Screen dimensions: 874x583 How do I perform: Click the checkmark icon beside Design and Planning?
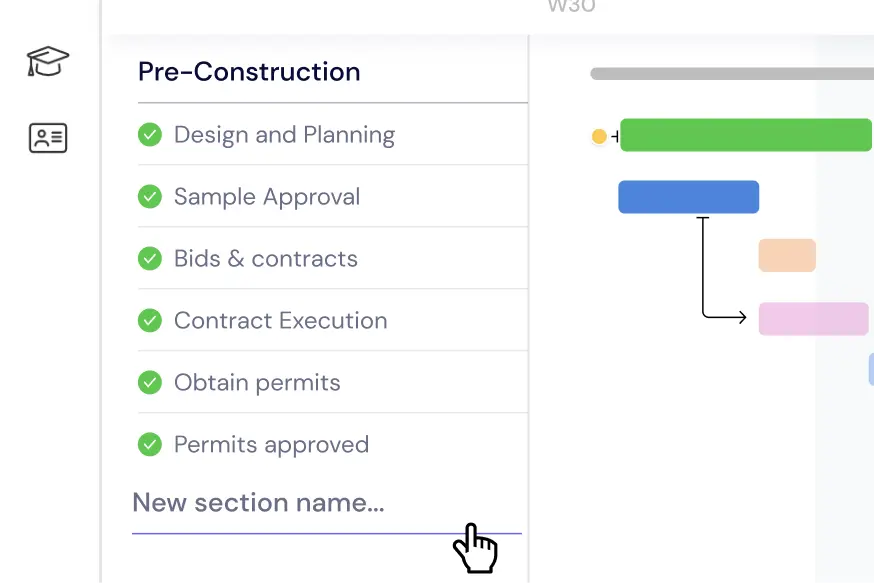[150, 134]
